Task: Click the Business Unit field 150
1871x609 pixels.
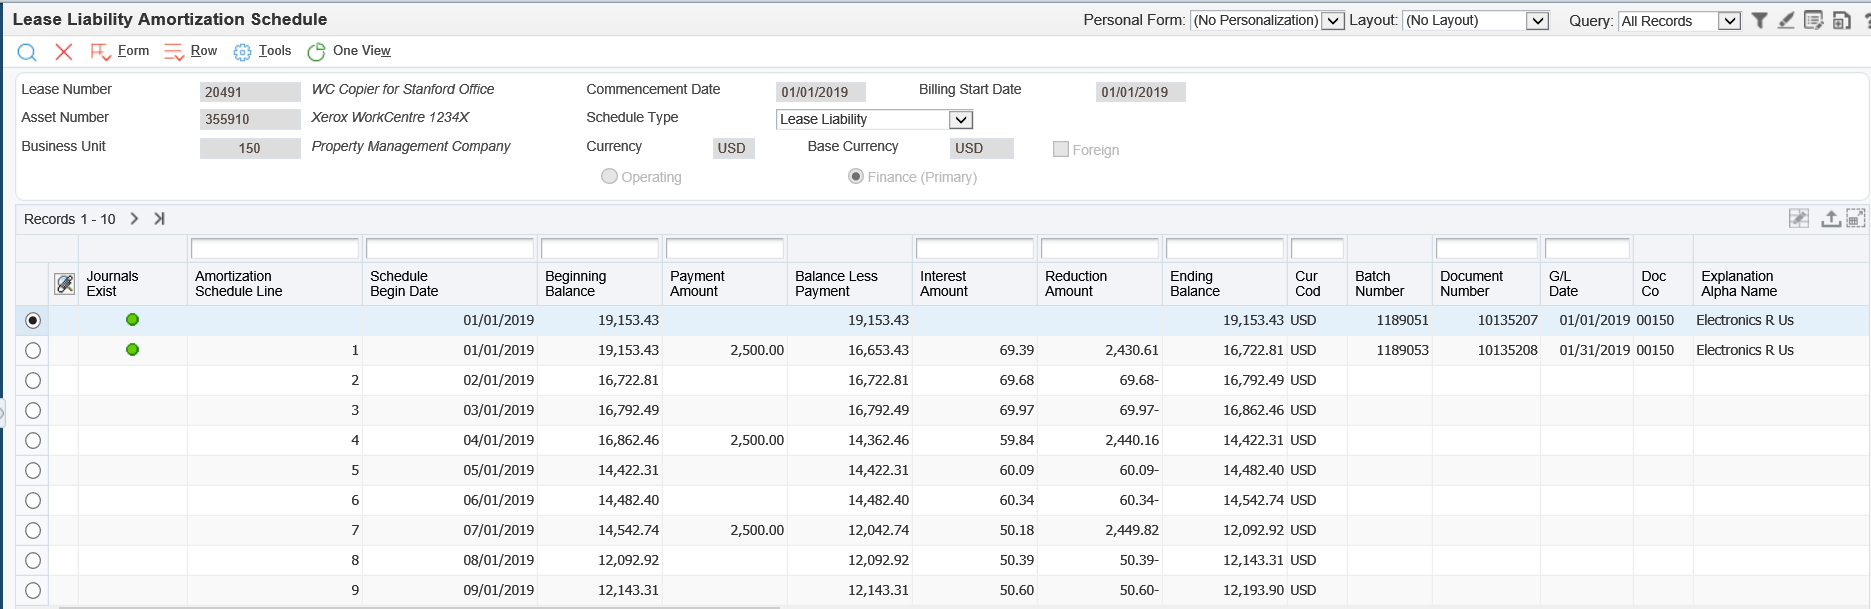Action: [250, 148]
